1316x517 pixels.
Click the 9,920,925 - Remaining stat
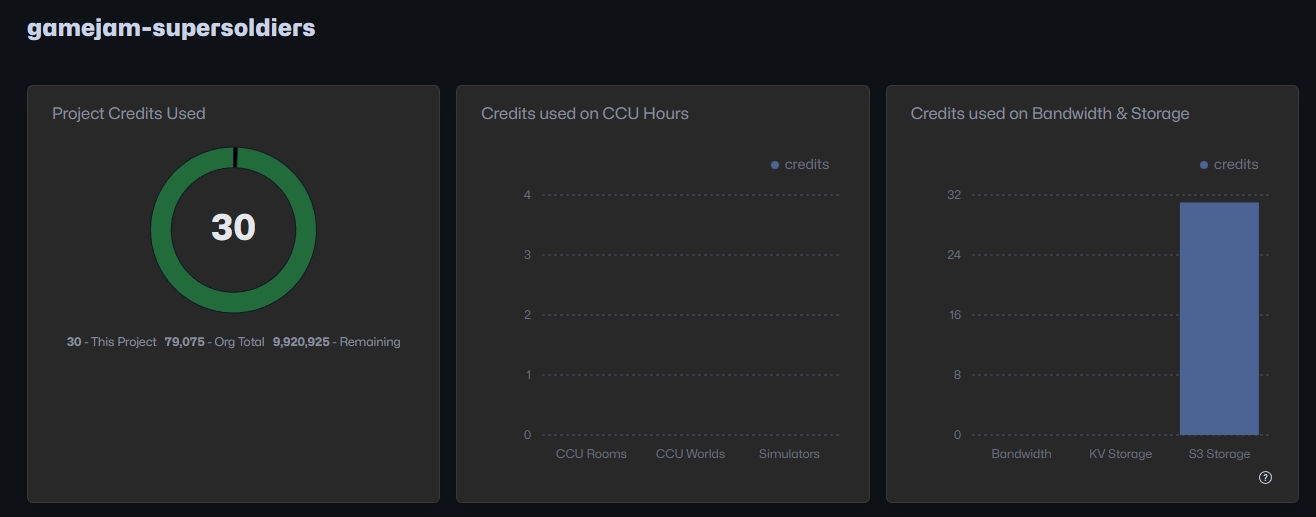point(336,342)
